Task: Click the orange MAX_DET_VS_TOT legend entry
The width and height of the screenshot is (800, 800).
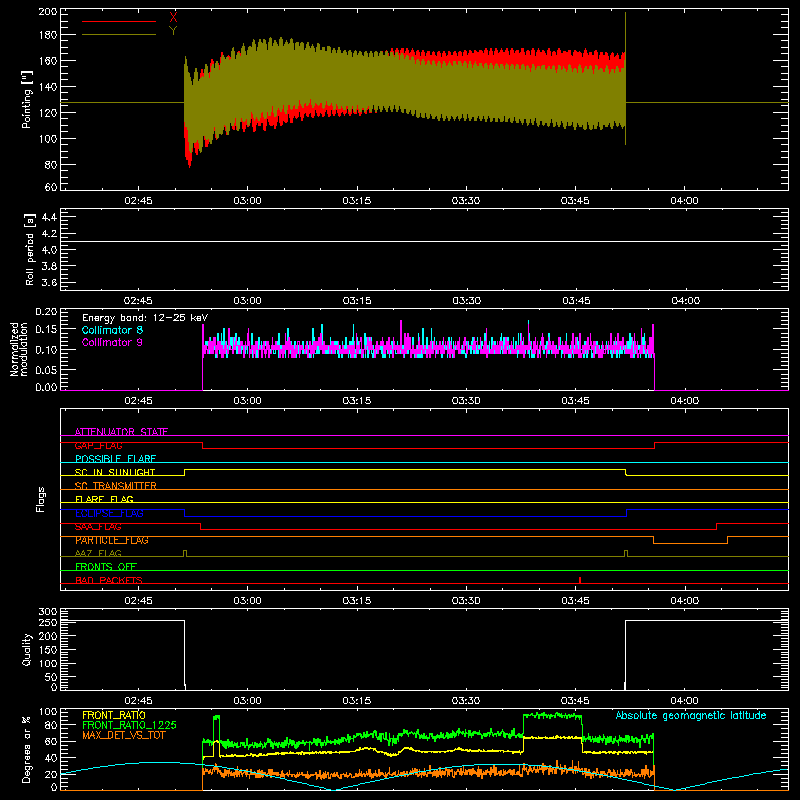Action: (124, 735)
